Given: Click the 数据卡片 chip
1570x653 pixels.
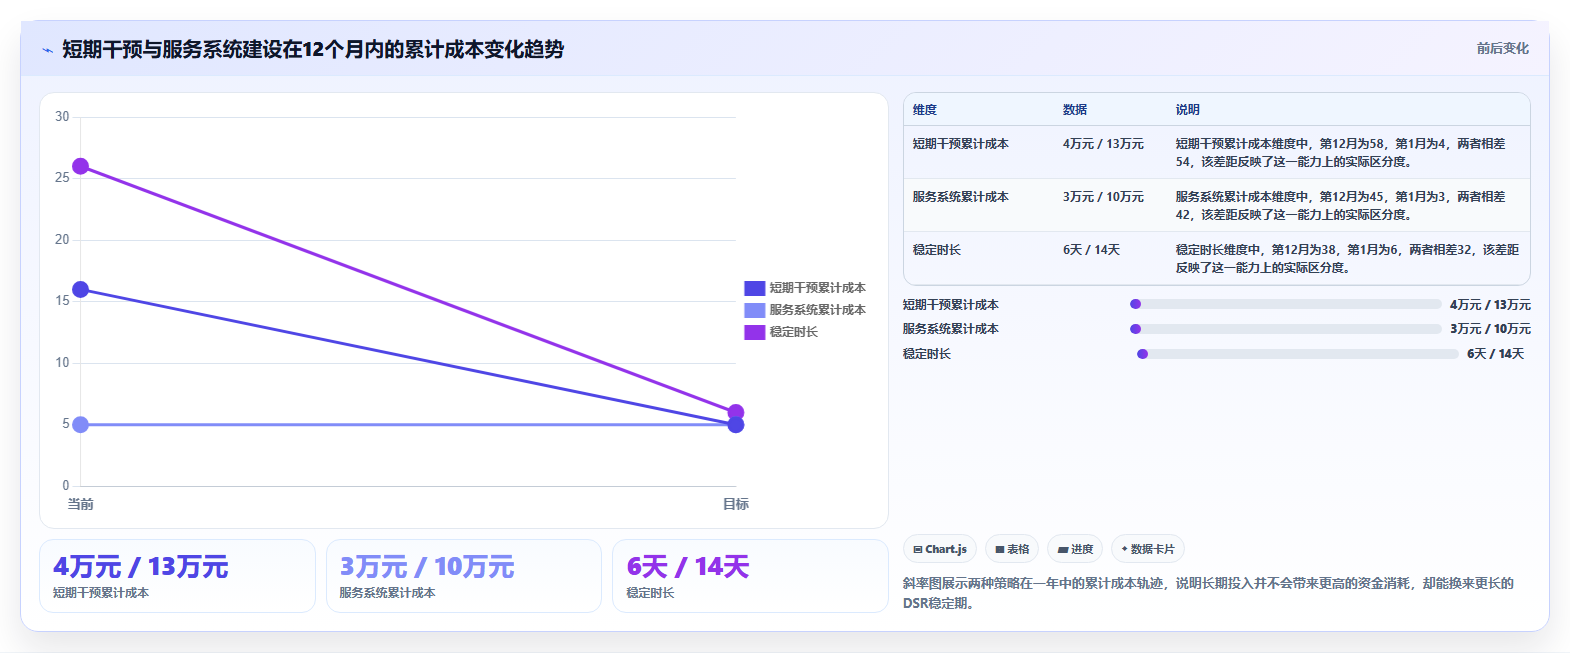Looking at the screenshot, I should coord(1148,549).
